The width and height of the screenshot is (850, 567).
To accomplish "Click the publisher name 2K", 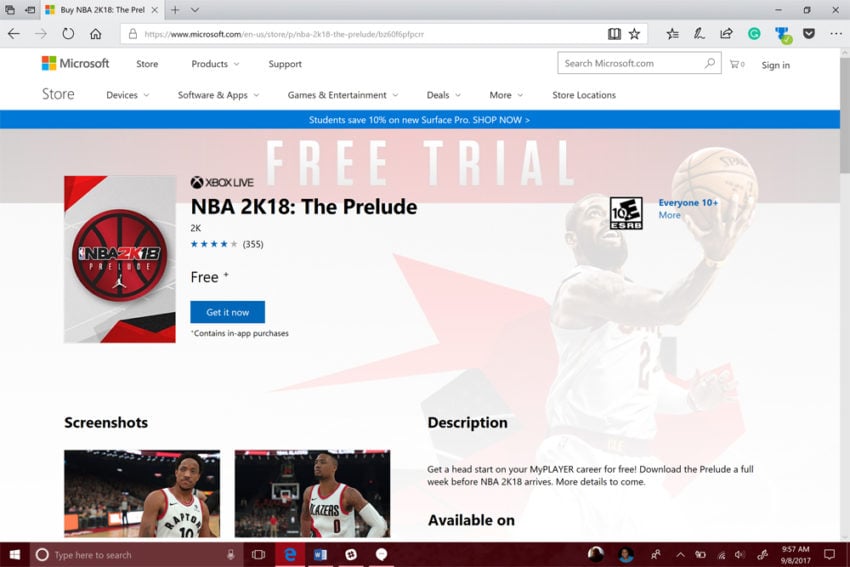I will pyautogui.click(x=196, y=228).
